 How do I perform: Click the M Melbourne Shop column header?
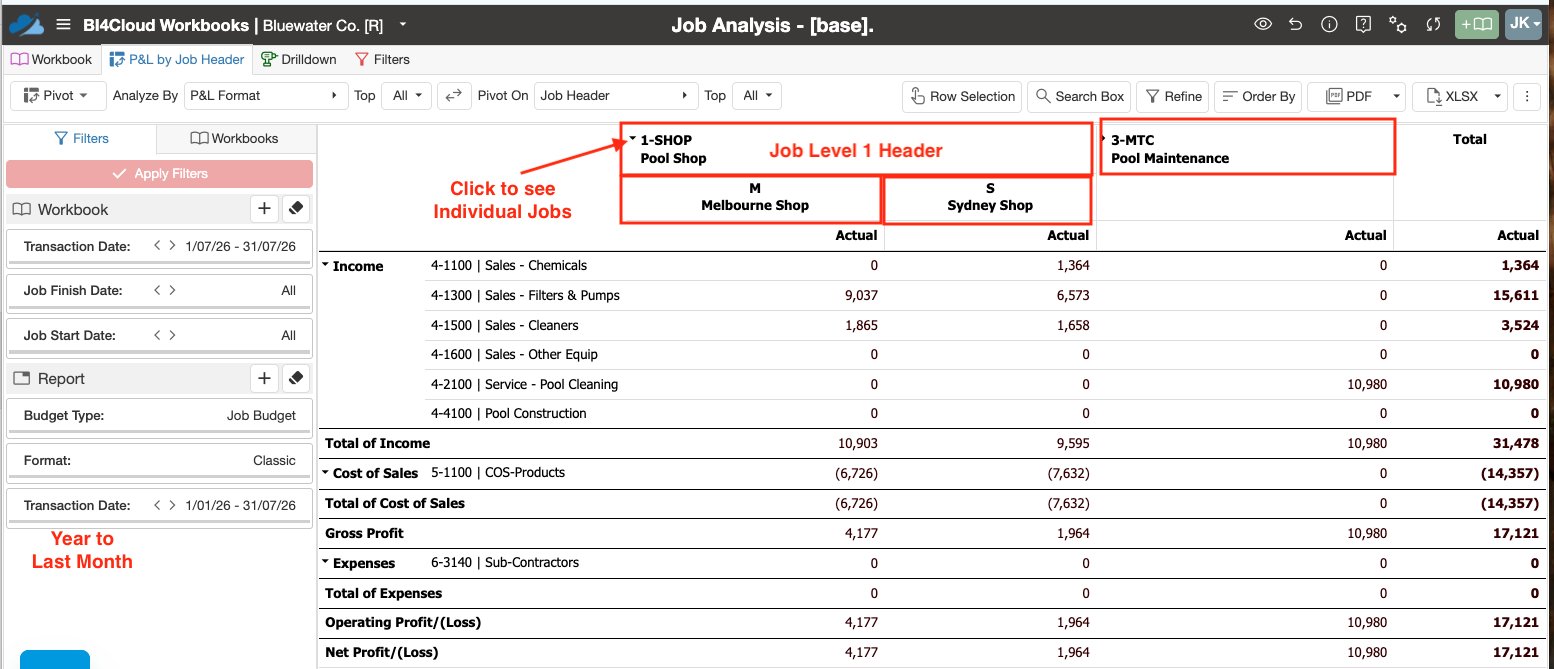[754, 197]
